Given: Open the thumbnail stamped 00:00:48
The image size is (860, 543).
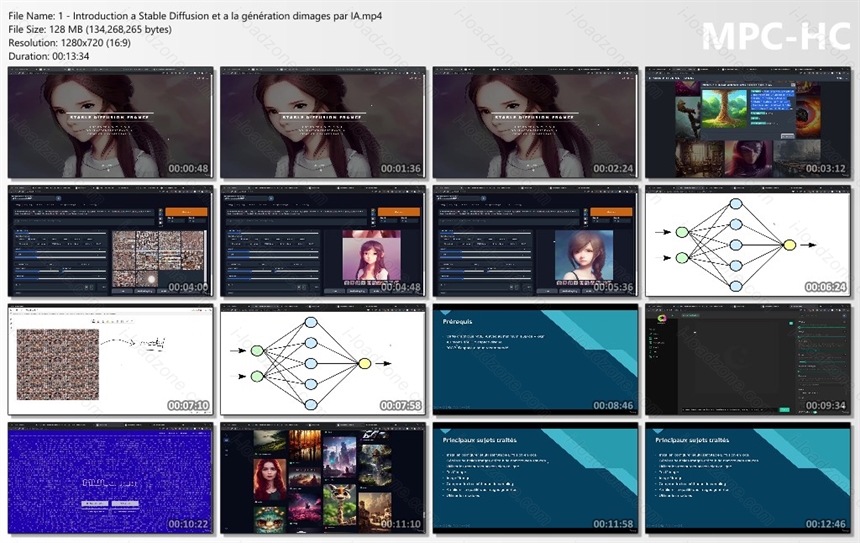Looking at the screenshot, I should (x=110, y=122).
